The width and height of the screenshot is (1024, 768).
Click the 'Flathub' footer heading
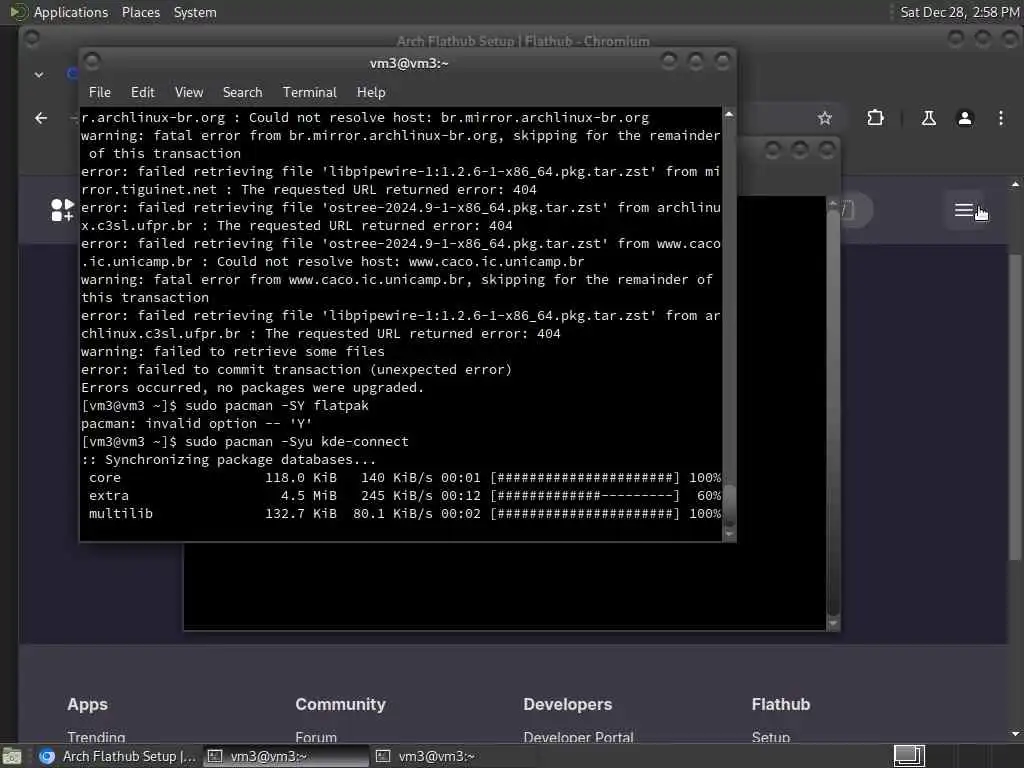pyautogui.click(x=780, y=705)
